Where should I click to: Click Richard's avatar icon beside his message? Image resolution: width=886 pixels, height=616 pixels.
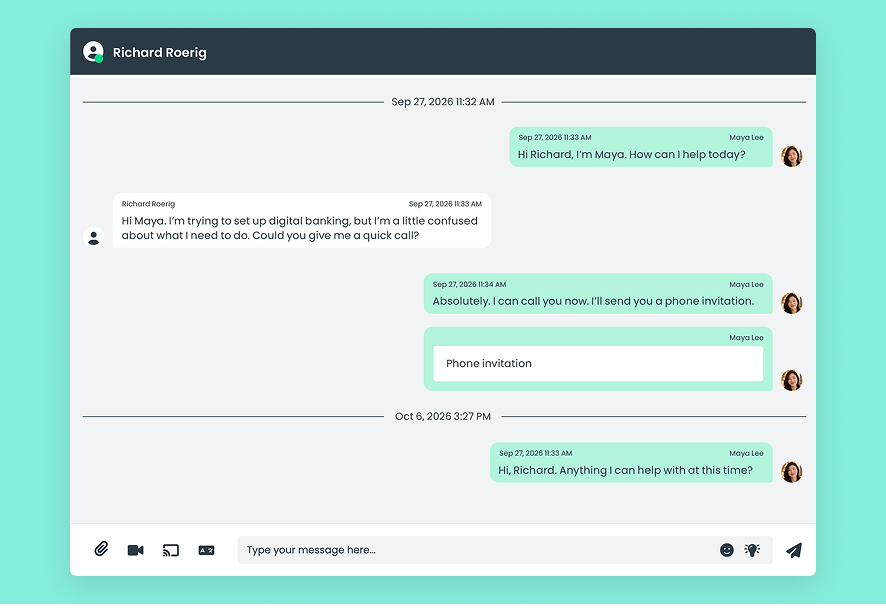tap(94, 237)
